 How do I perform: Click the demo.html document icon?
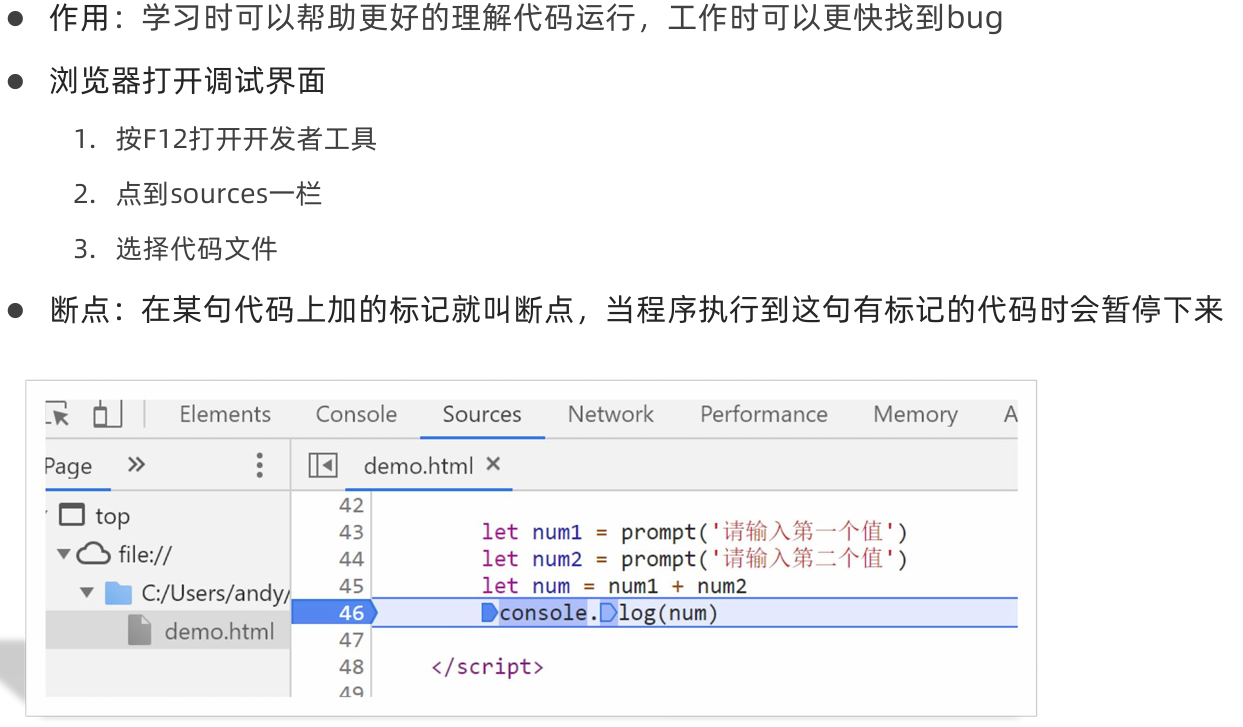[140, 630]
